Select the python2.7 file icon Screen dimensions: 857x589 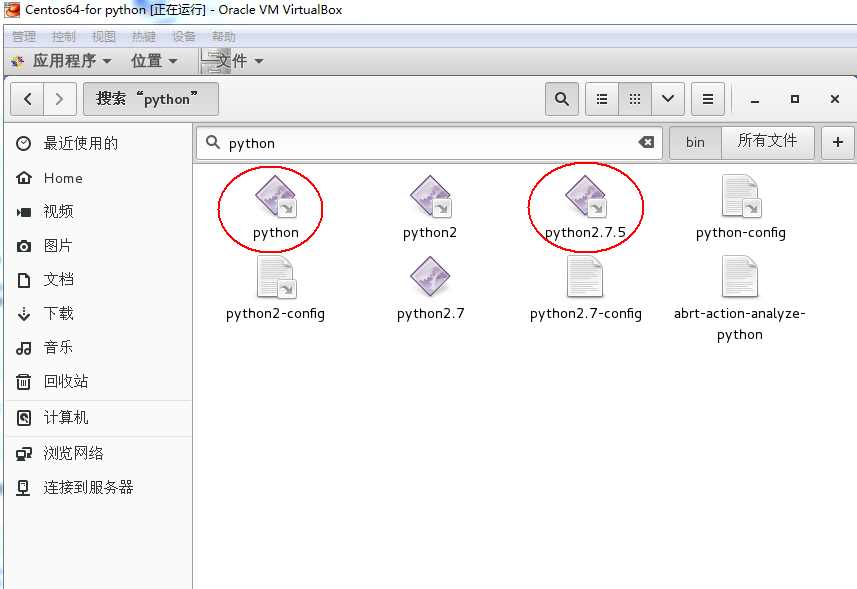pos(430,276)
